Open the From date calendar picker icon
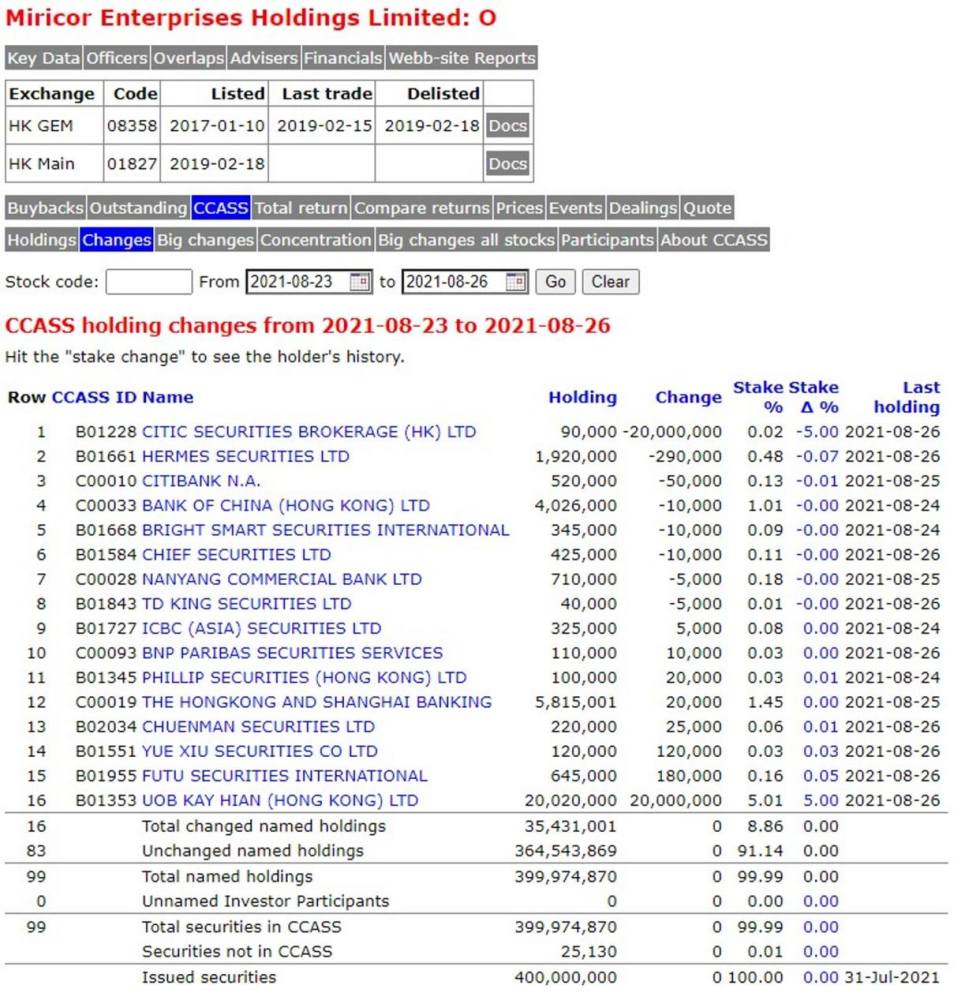This screenshot has width=980, height=1000. click(x=360, y=282)
